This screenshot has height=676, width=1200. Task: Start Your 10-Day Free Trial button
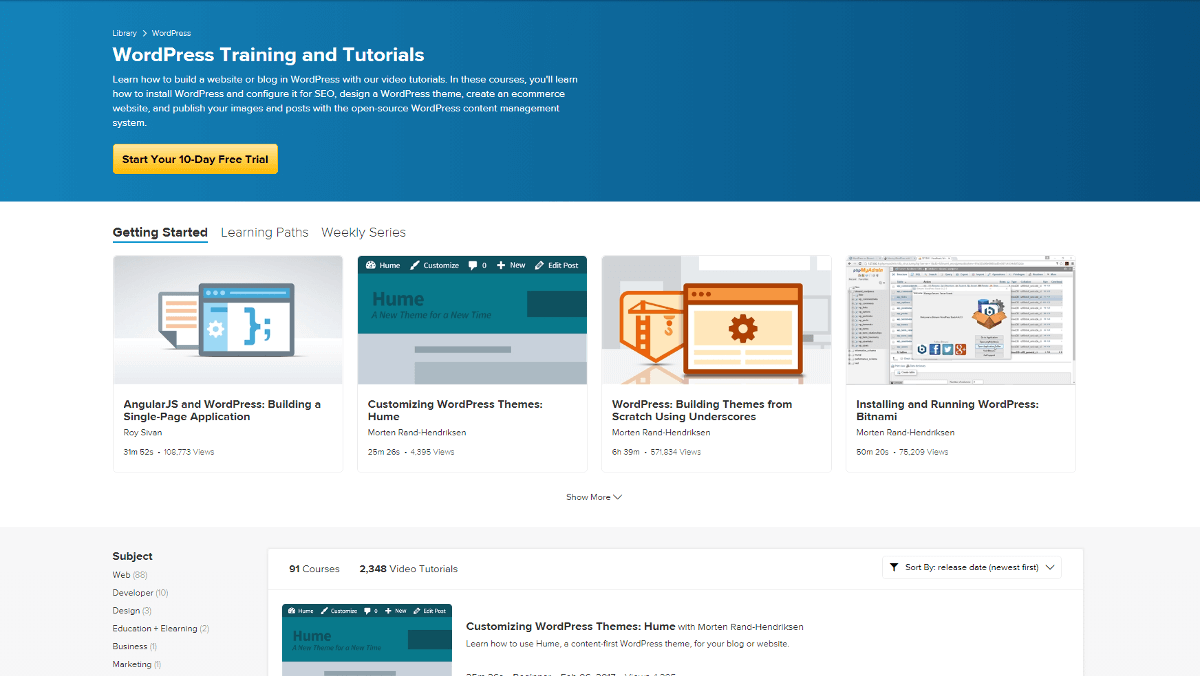(x=195, y=159)
